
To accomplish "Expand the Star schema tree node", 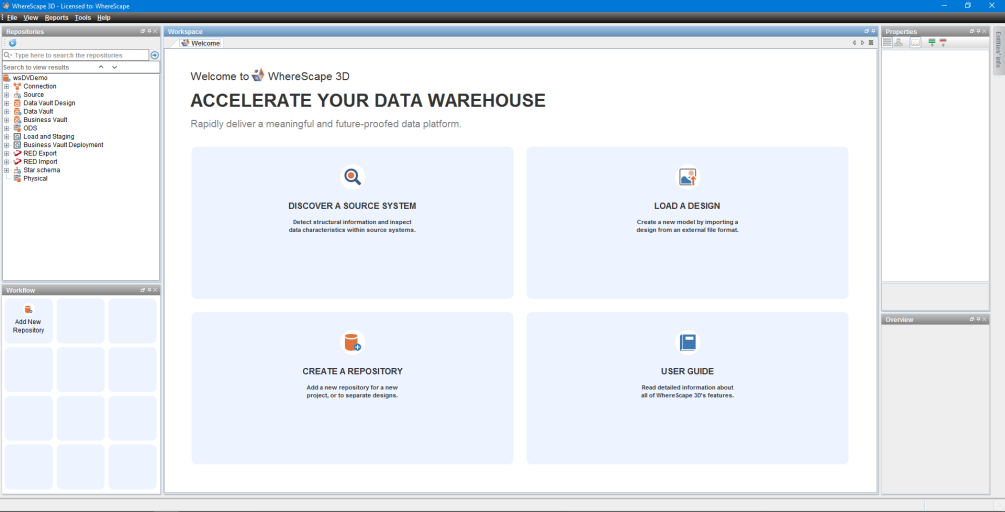I will (6, 170).
